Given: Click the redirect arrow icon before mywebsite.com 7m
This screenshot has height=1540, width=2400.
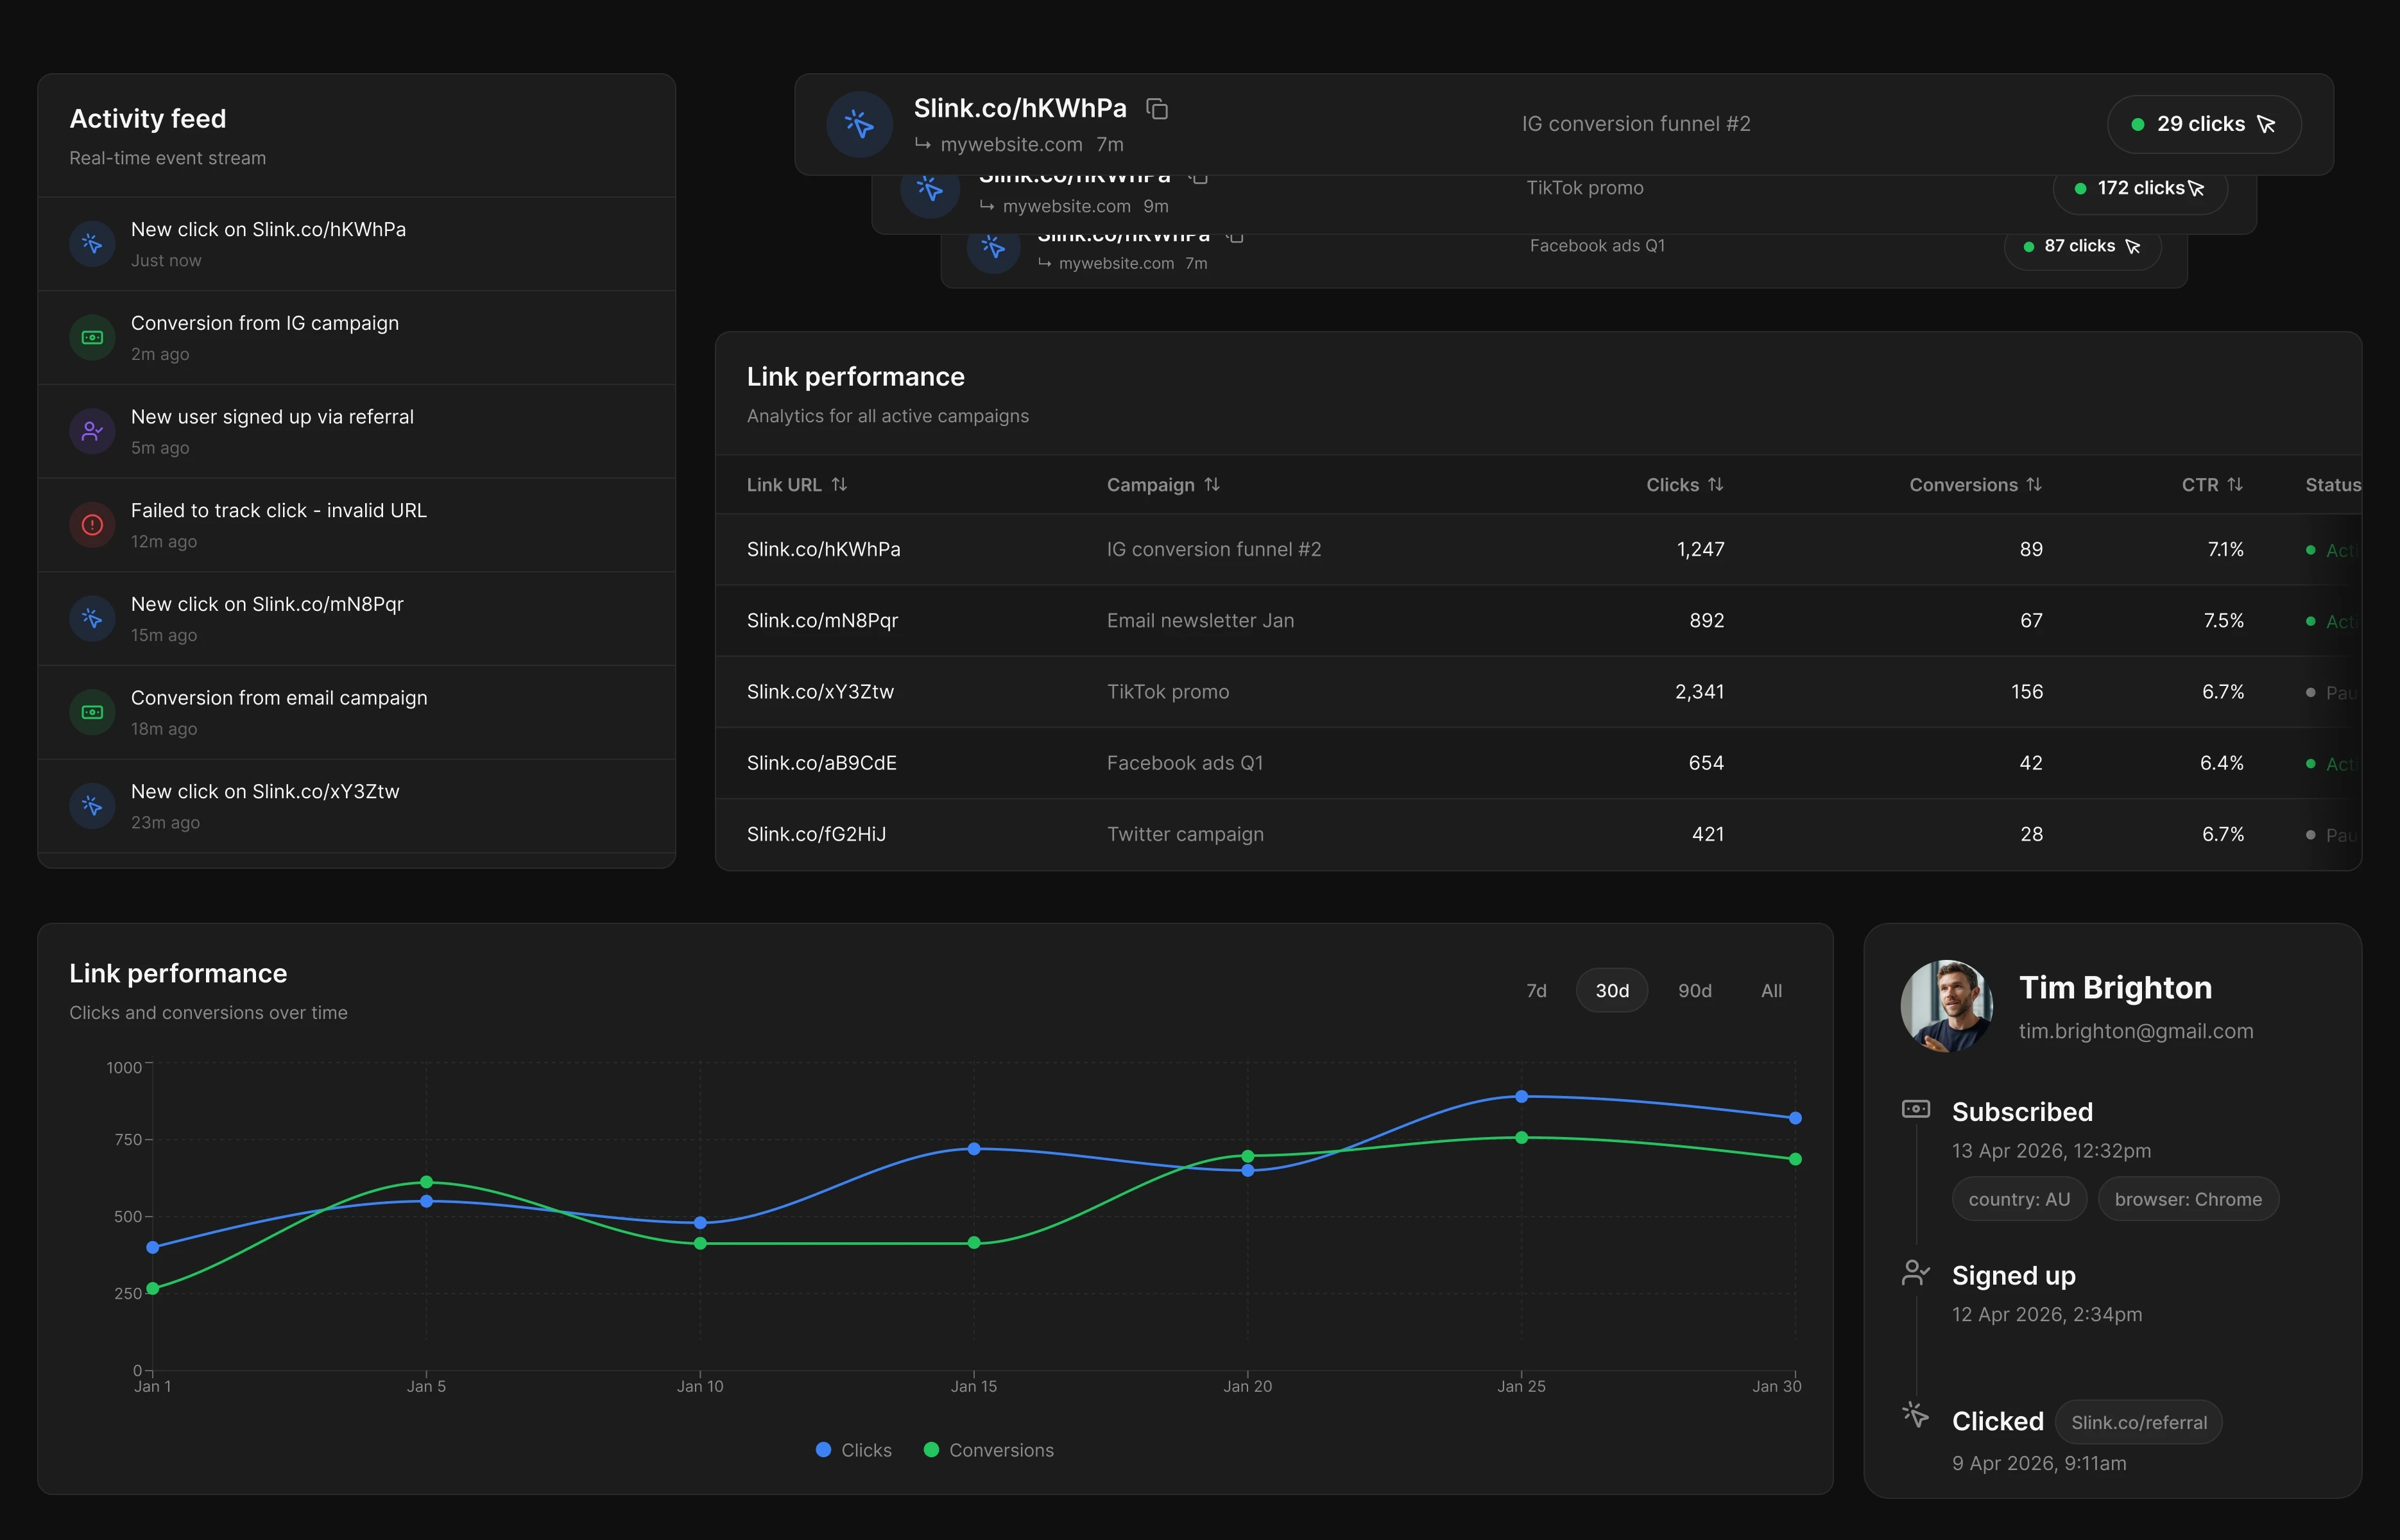Looking at the screenshot, I should [922, 144].
